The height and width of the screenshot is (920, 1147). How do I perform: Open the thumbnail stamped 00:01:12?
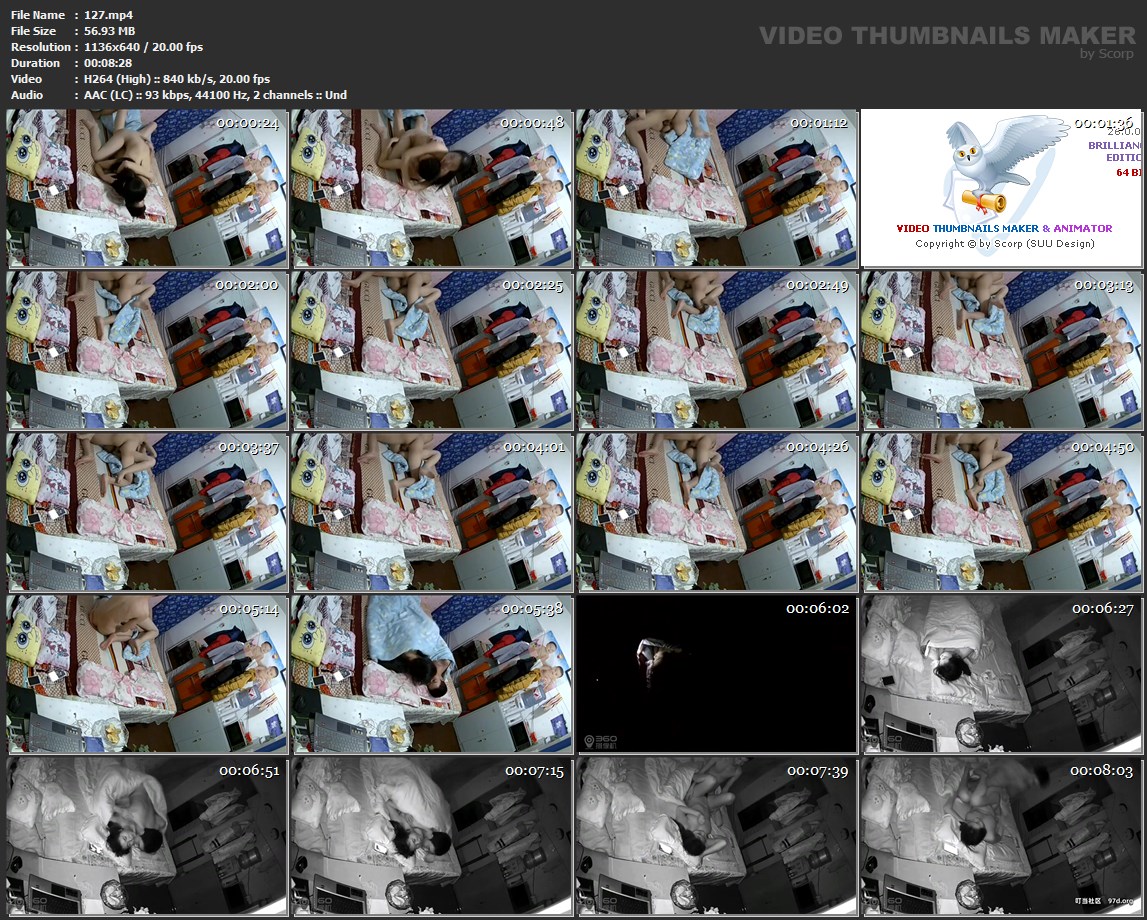click(716, 188)
